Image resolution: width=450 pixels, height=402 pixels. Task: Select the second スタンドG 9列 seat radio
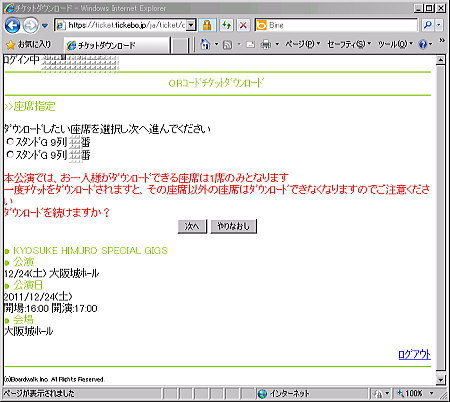pyautogui.click(x=10, y=154)
